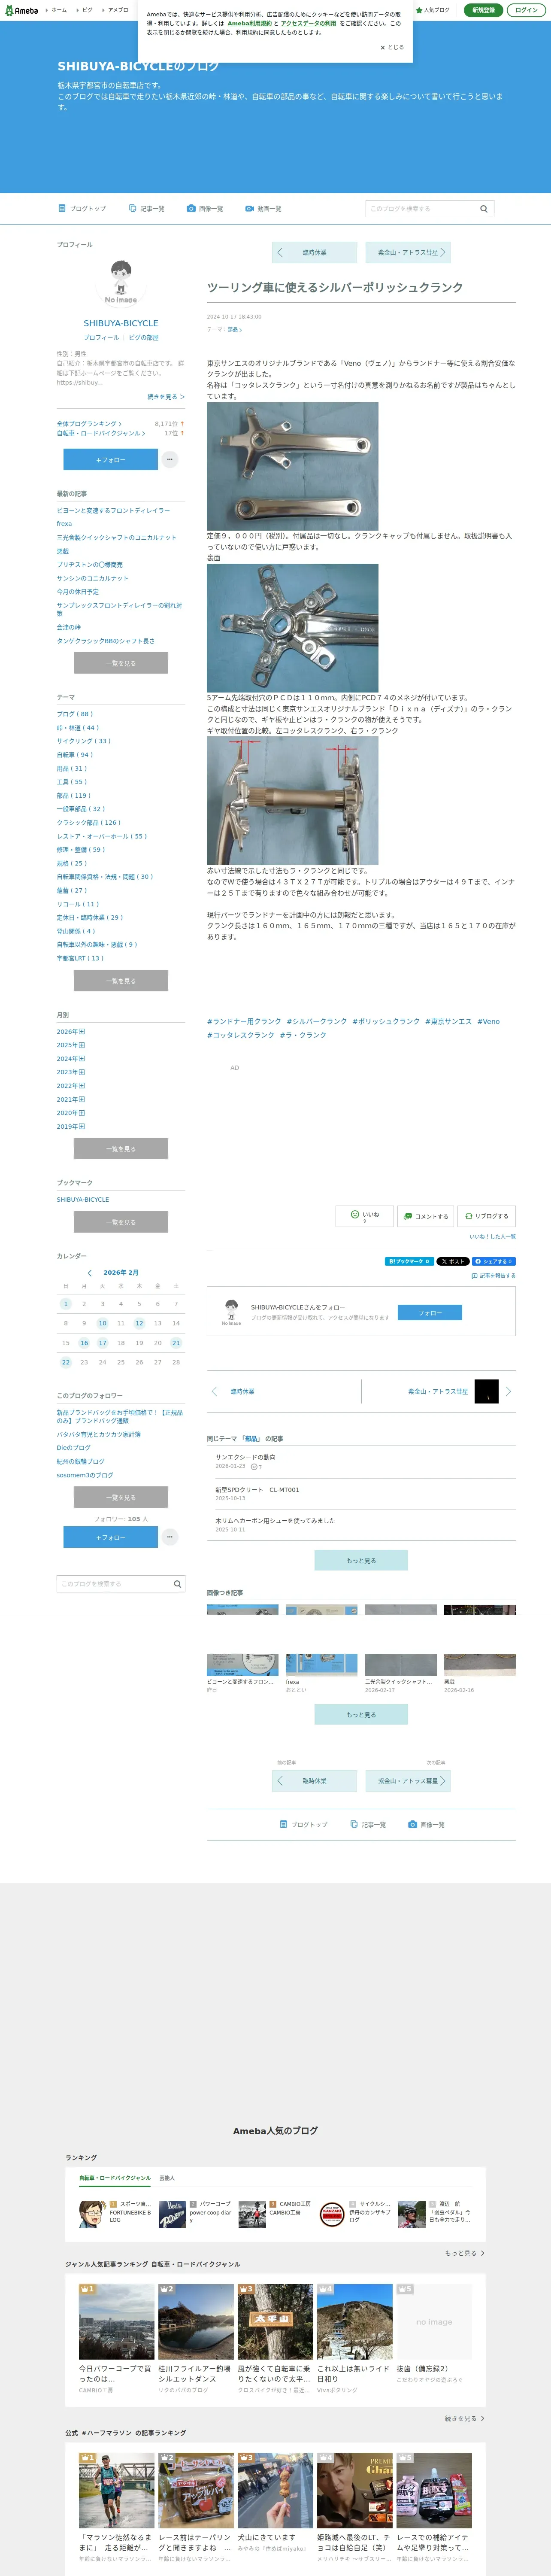Open recent article 会津の峠

69,627
